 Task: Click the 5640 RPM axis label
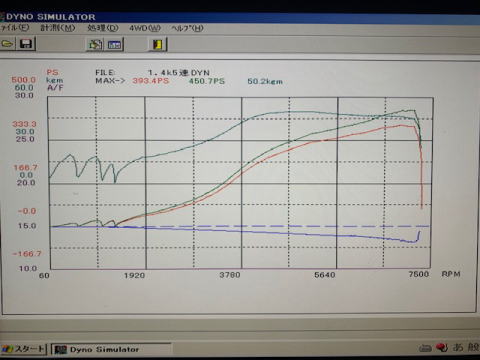(x=325, y=275)
